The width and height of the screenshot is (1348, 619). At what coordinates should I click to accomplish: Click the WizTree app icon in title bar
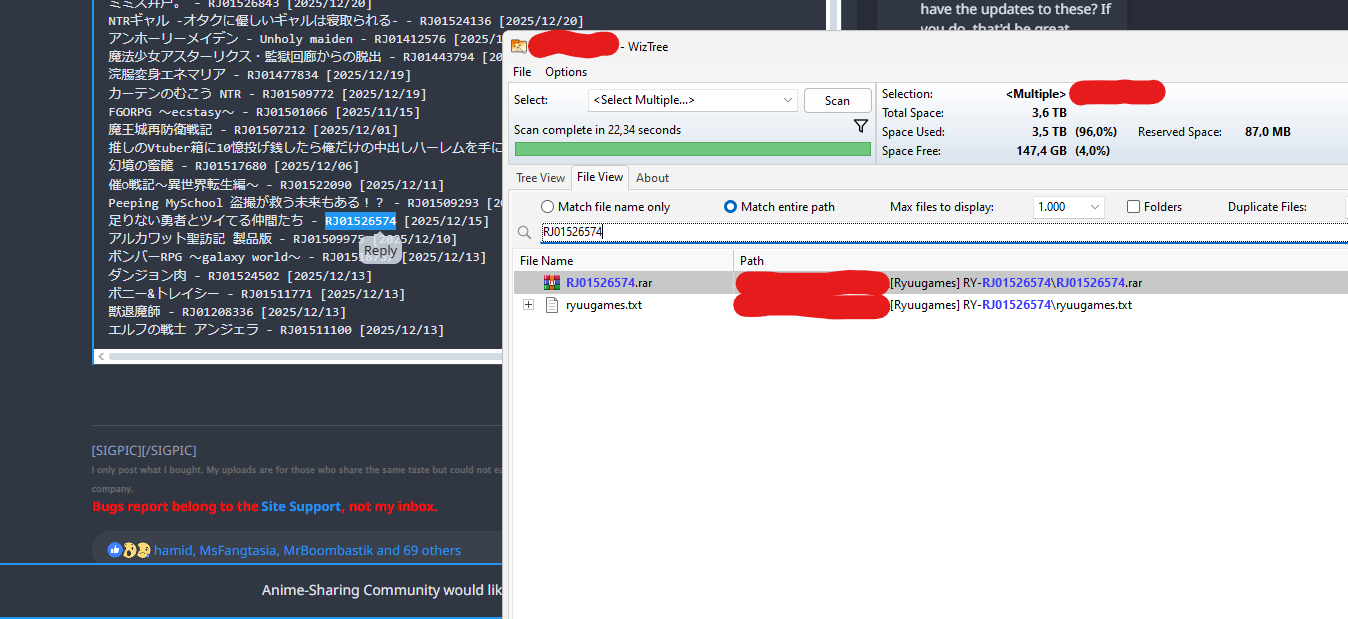tap(519, 46)
